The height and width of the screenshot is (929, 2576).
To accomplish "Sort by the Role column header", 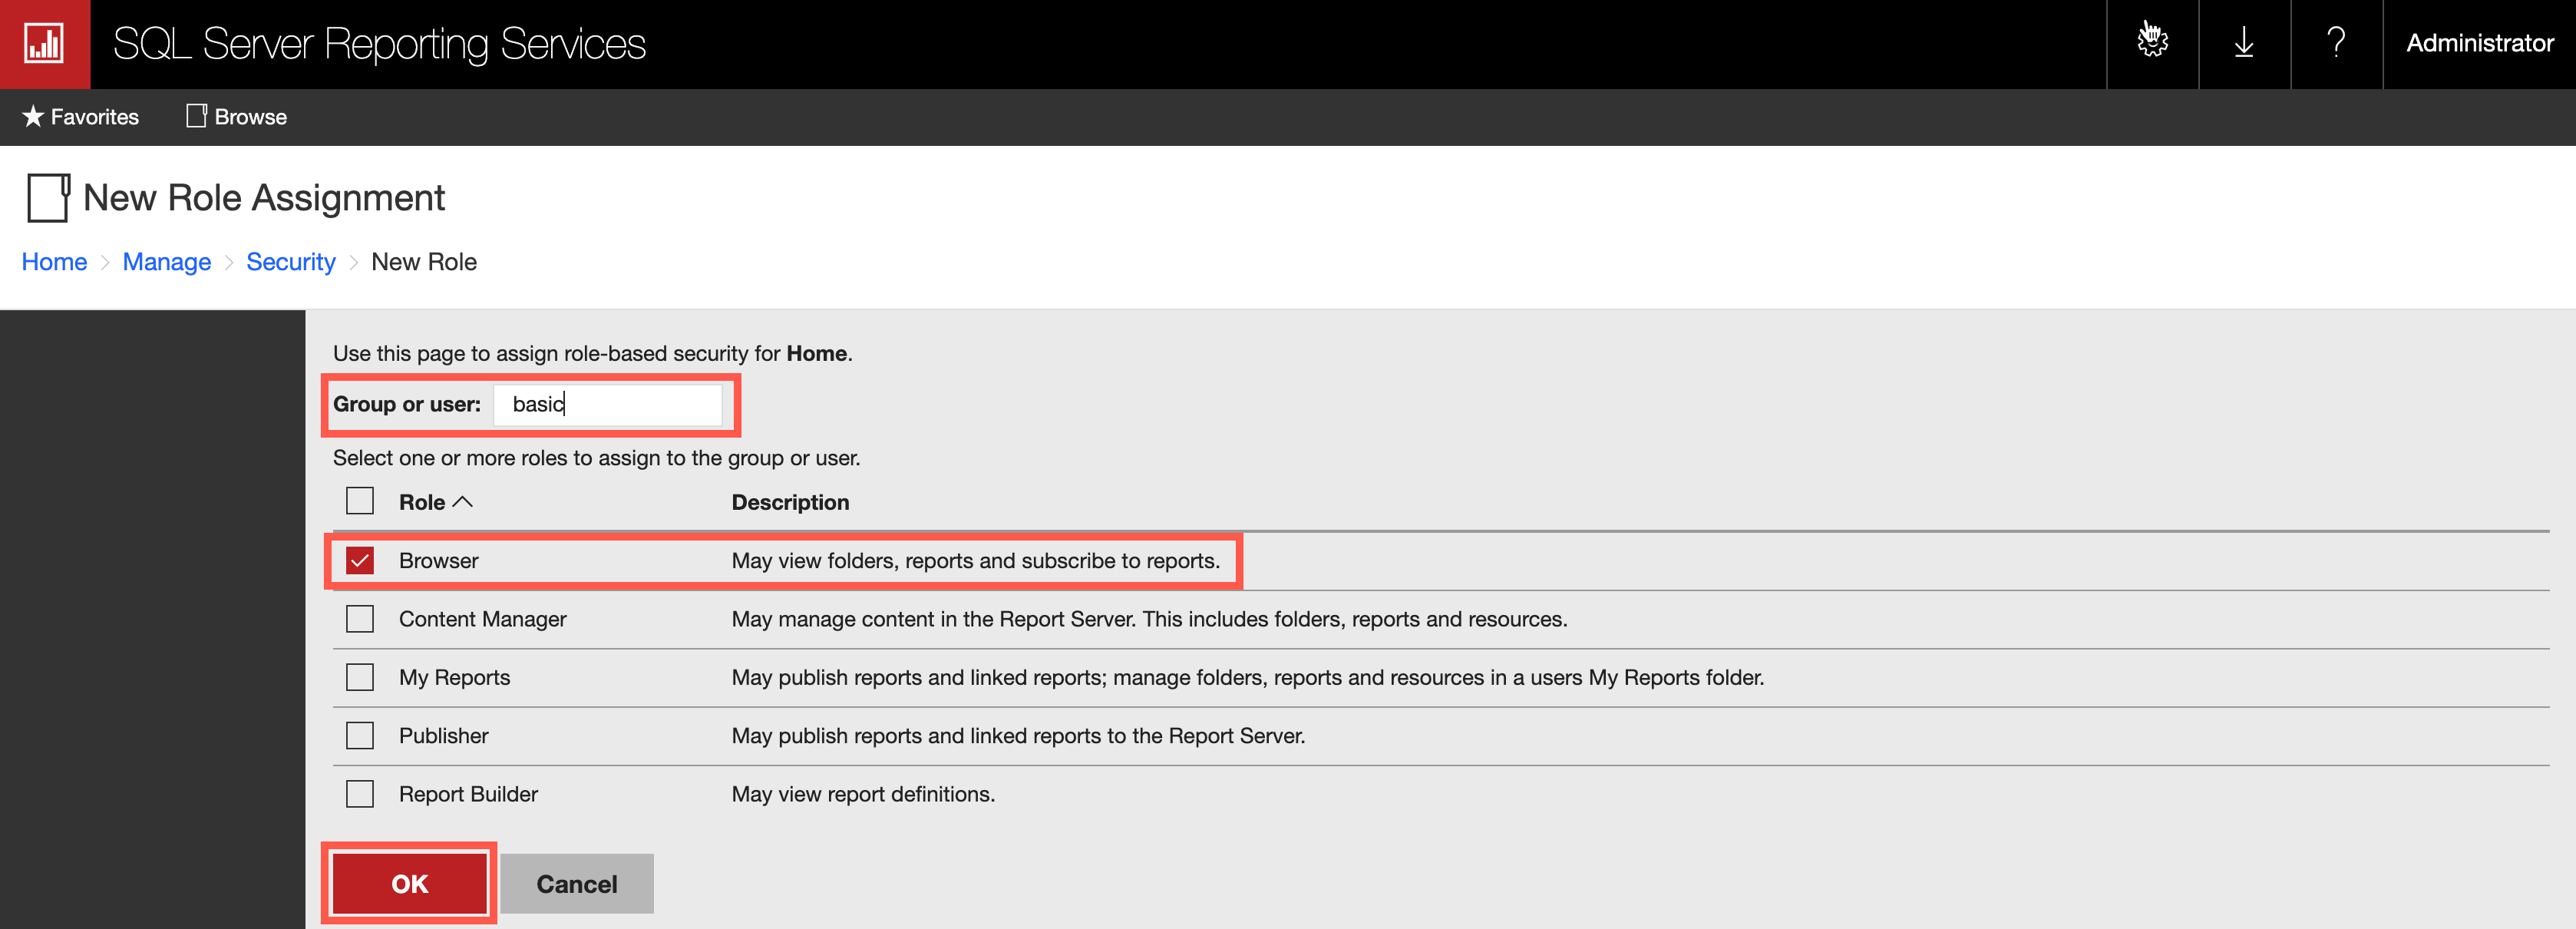I will pyautogui.click(x=435, y=502).
